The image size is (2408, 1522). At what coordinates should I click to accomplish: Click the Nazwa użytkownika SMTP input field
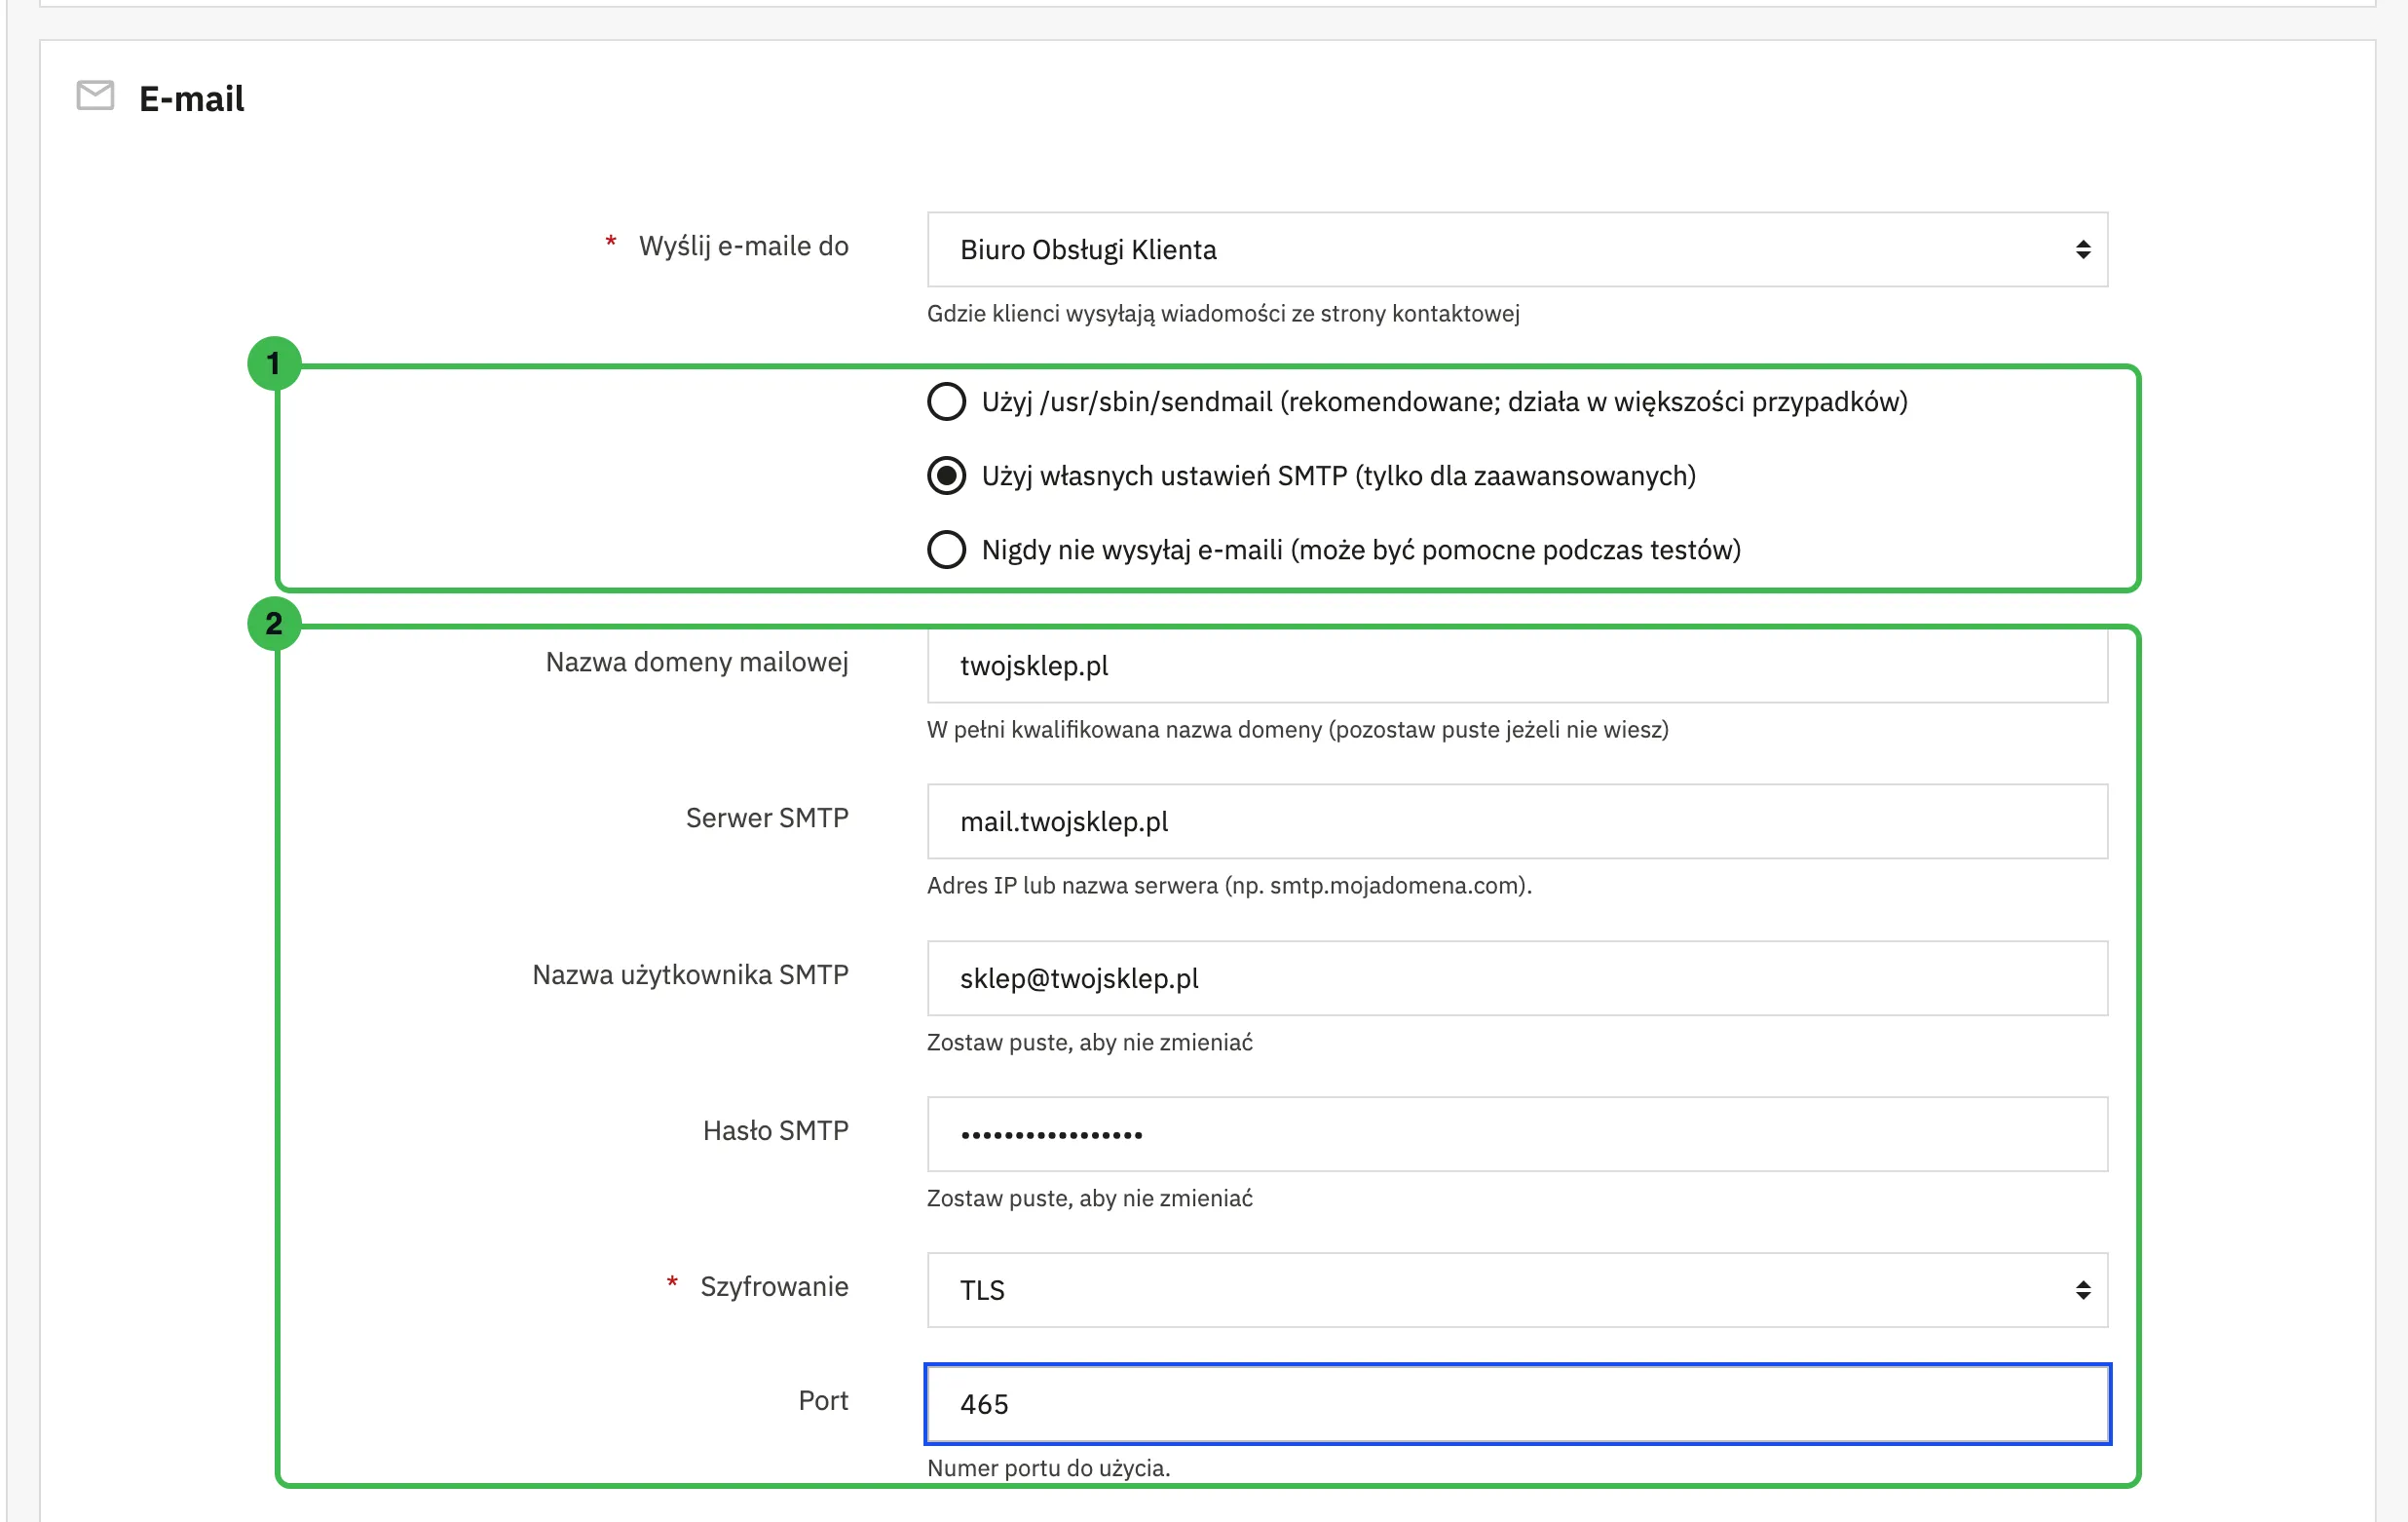[x=1517, y=978]
